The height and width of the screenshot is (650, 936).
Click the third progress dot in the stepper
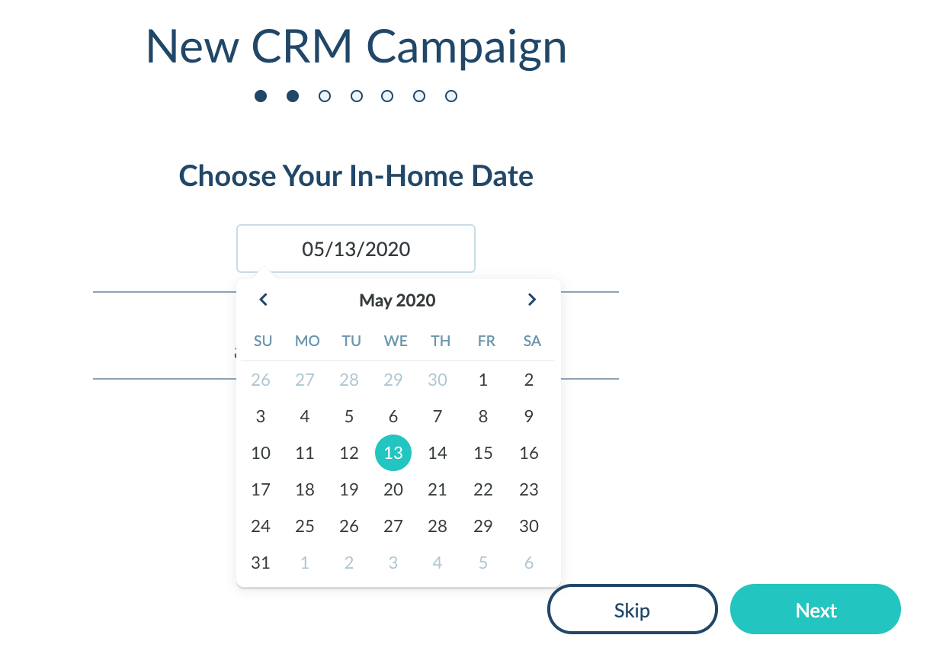coord(324,96)
